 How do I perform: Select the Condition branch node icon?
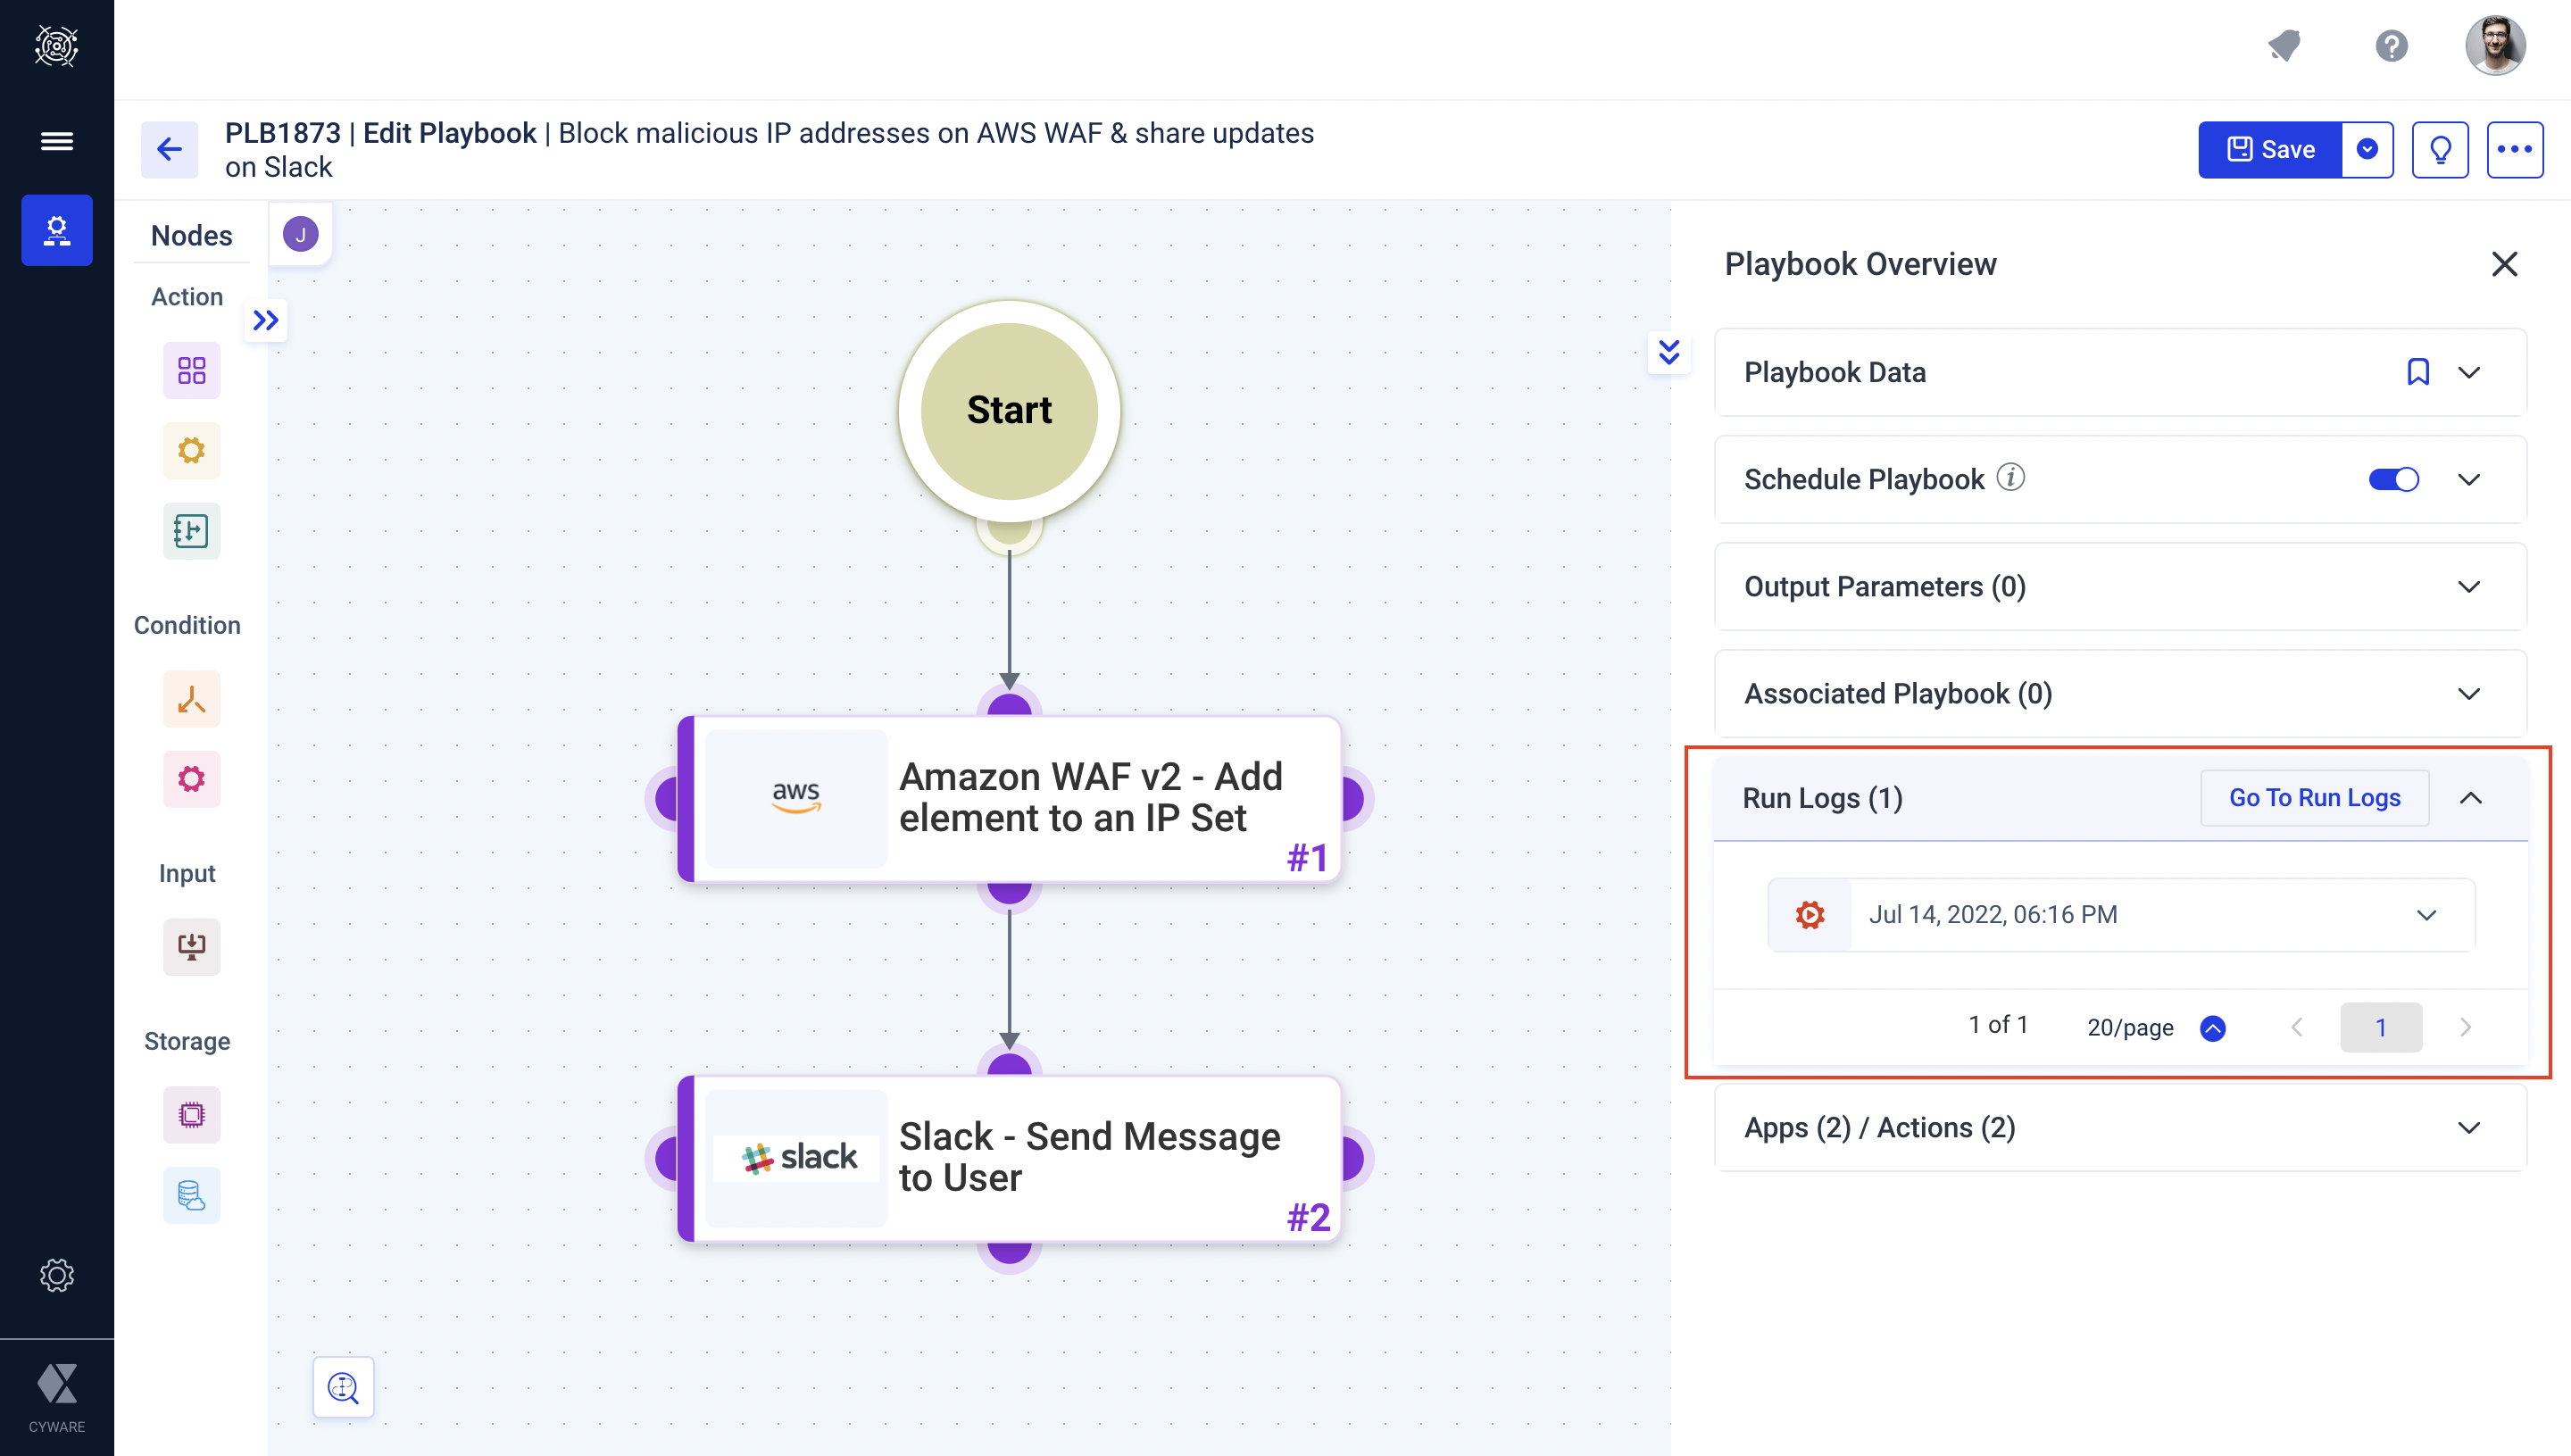191,699
